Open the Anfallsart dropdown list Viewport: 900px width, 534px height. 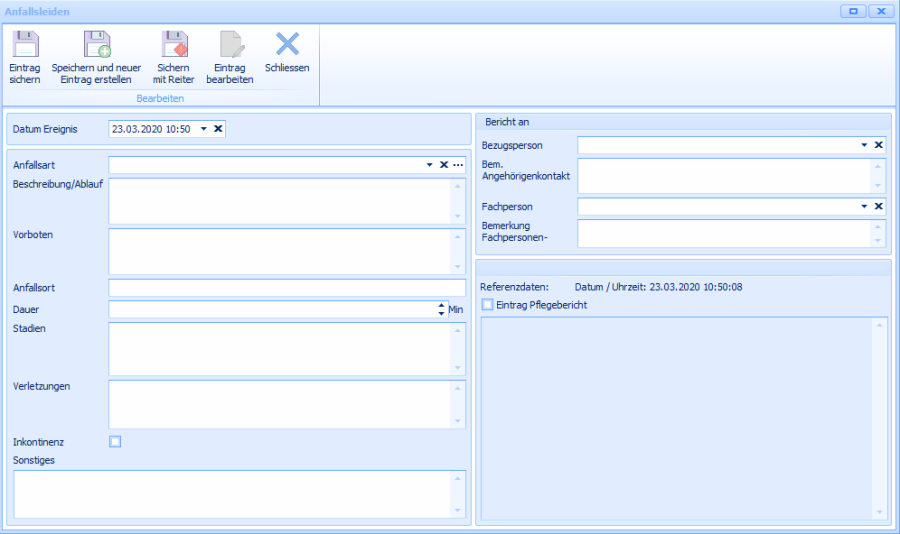[429, 164]
